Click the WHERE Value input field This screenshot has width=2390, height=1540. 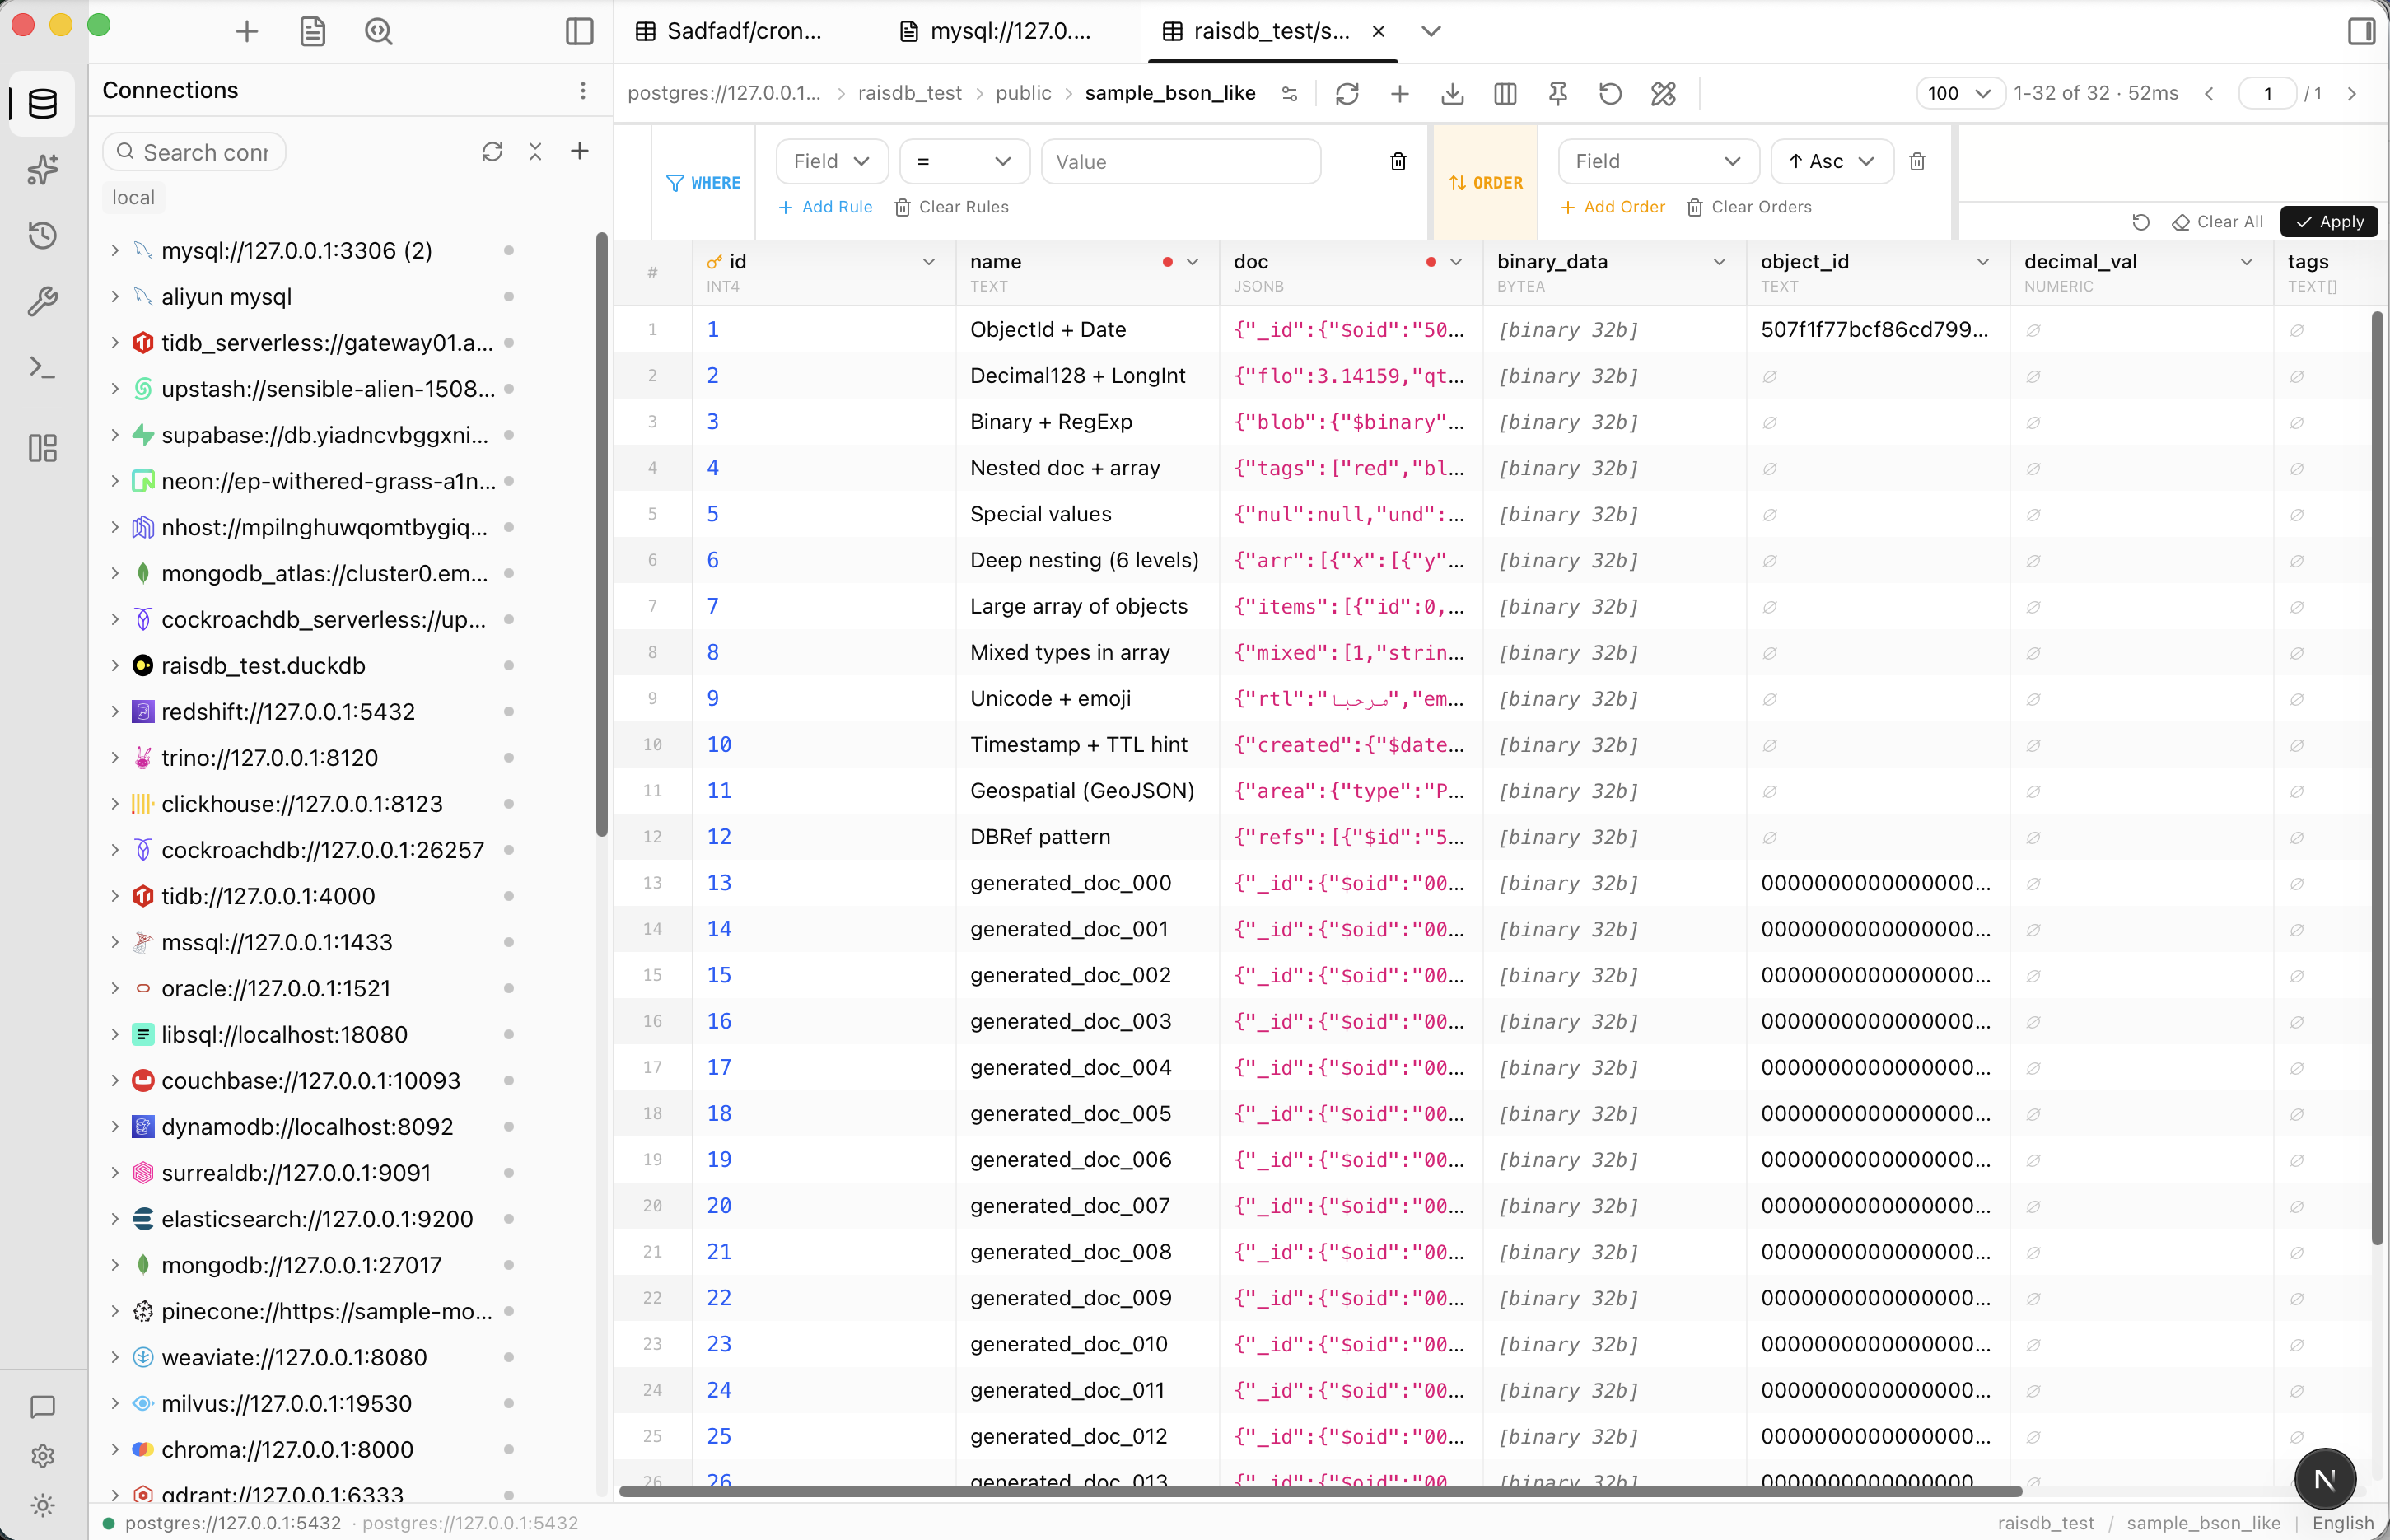coord(1180,162)
